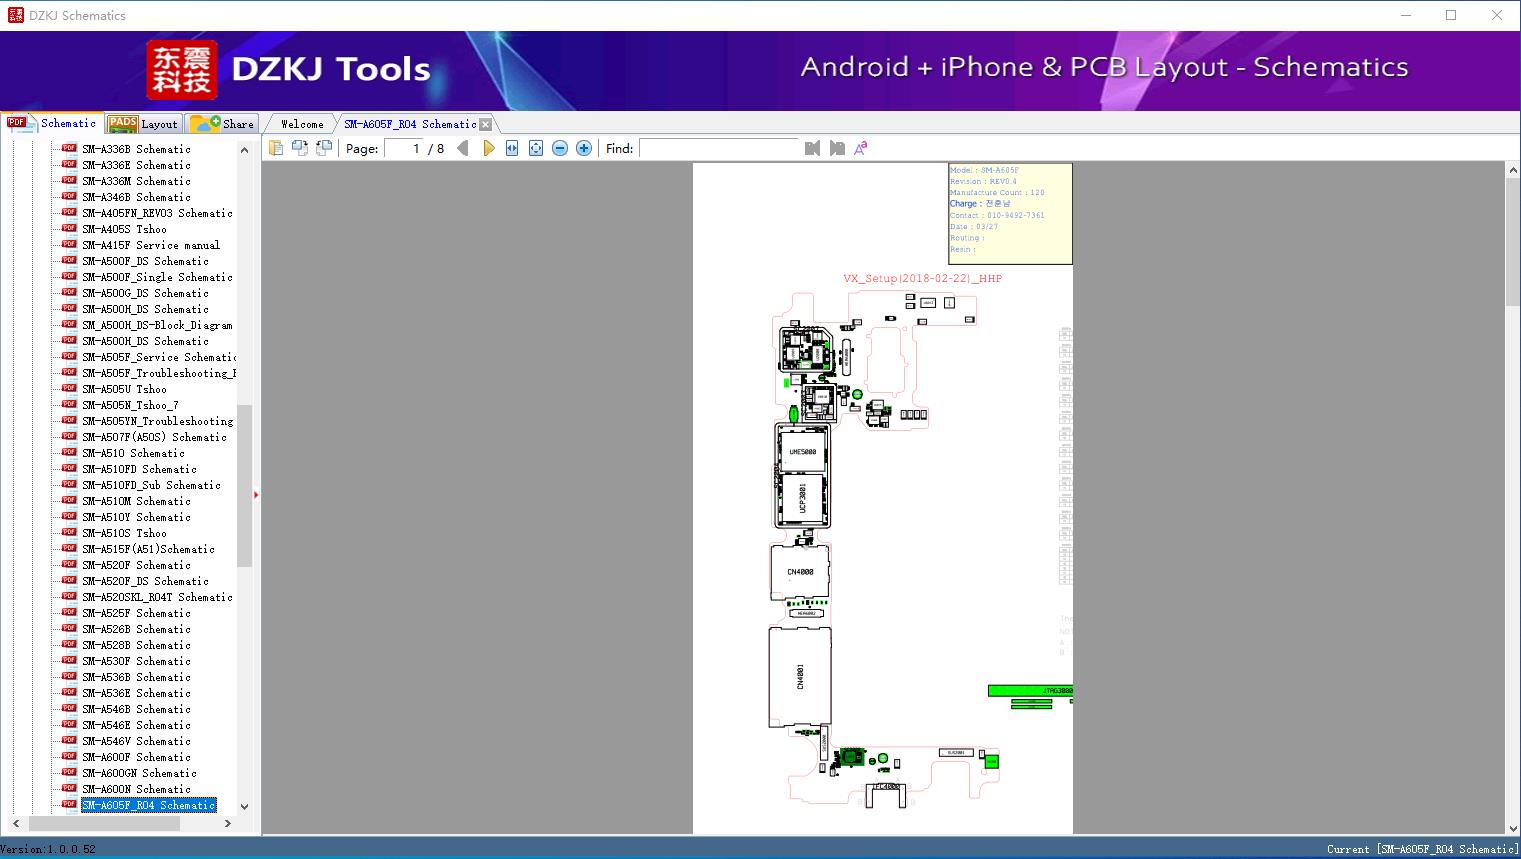Viewport: 1521px width, 859px height.
Task: Click the green JTAG3000 component
Action: tap(1030, 691)
